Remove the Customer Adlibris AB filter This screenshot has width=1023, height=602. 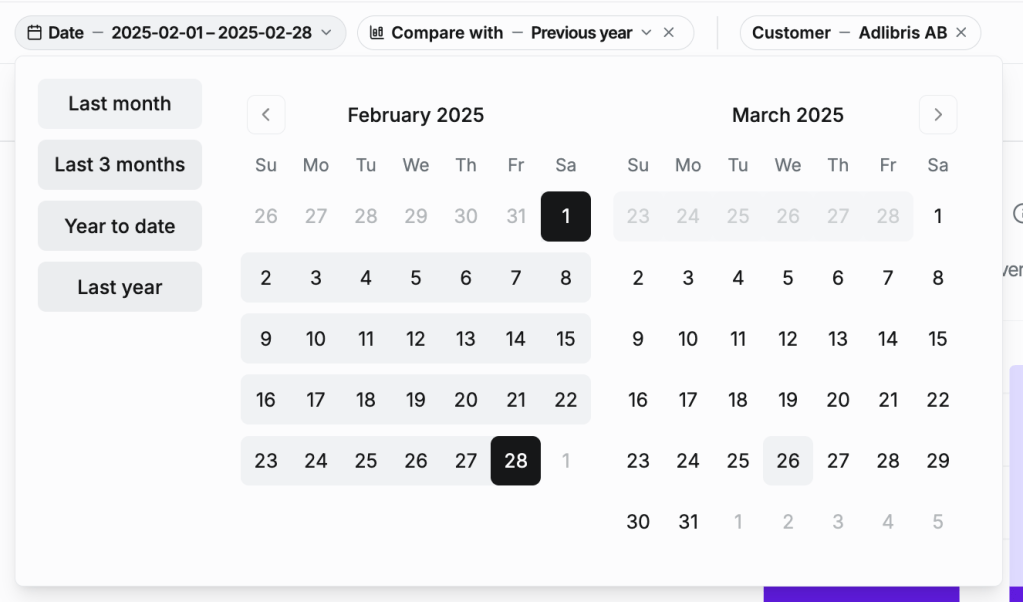pyautogui.click(x=961, y=33)
